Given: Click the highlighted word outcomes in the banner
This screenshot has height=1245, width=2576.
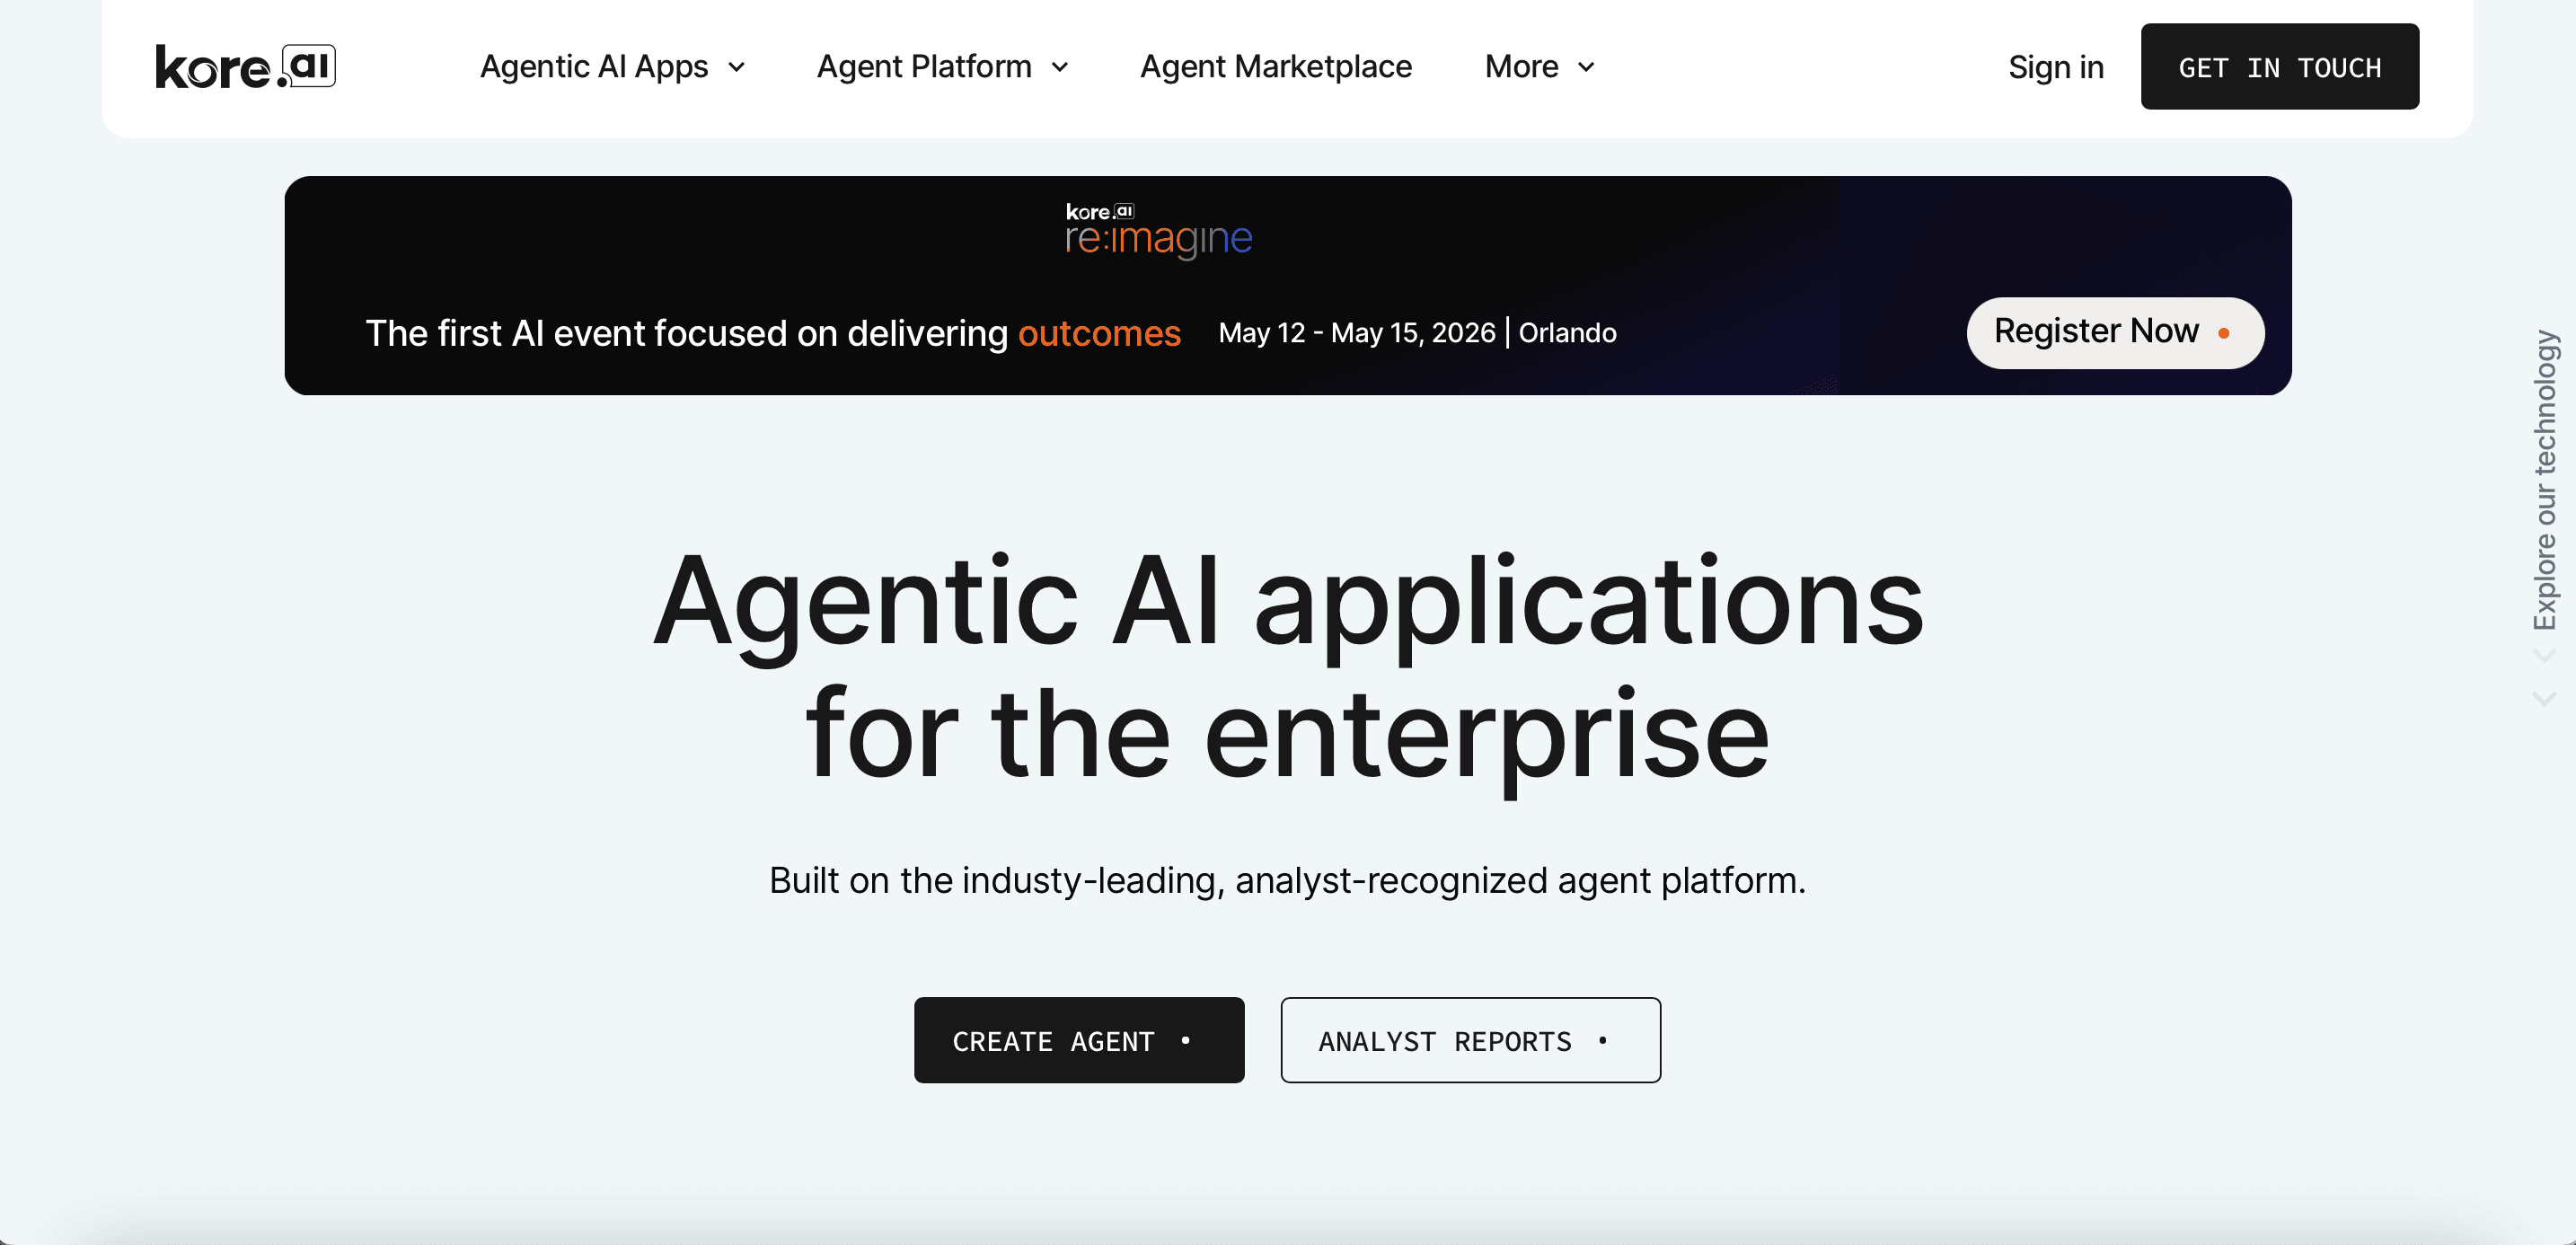Looking at the screenshot, I should click(x=1099, y=333).
